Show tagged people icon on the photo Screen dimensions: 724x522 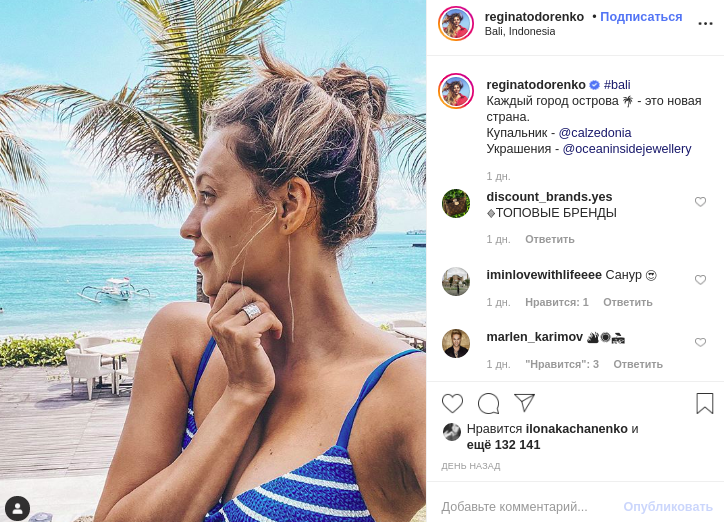click(x=17, y=508)
